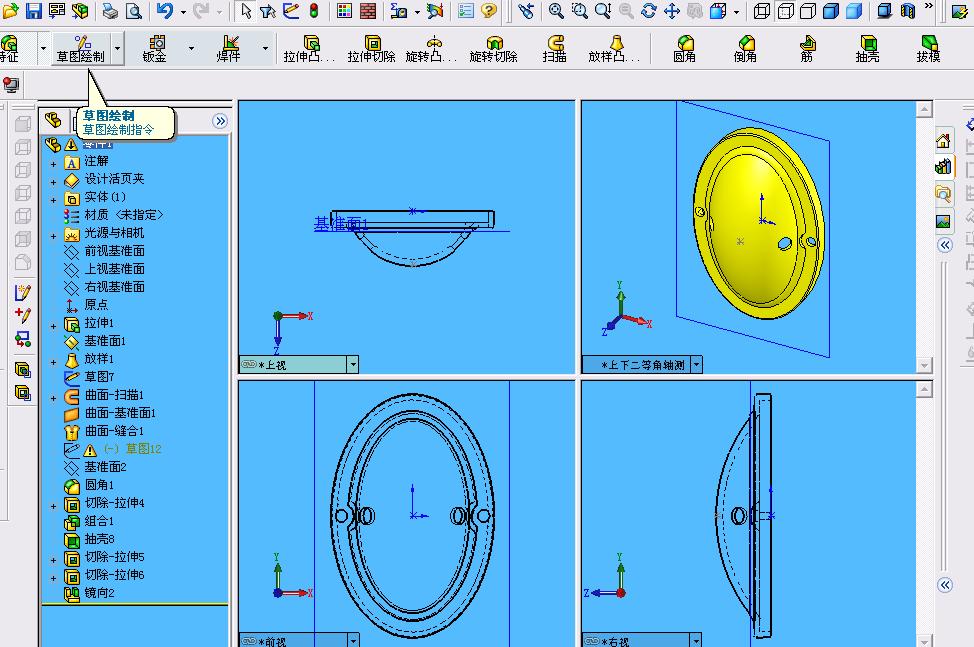Click the 旋转切除 revolved cut tool
This screenshot has height=647, width=974.
pos(494,49)
